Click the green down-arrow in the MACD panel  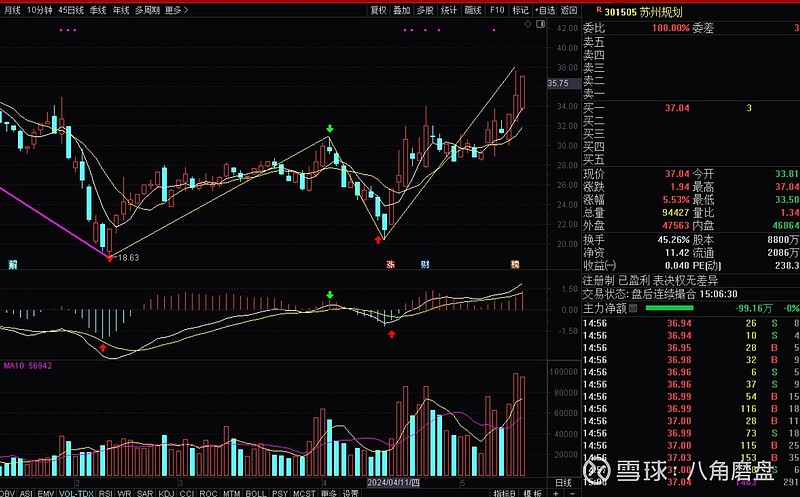click(x=330, y=295)
